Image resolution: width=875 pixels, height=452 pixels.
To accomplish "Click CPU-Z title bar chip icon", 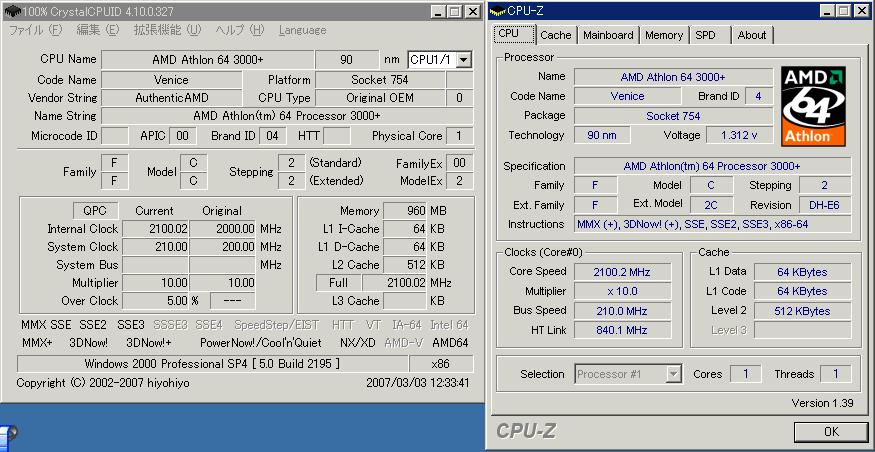I will point(498,11).
